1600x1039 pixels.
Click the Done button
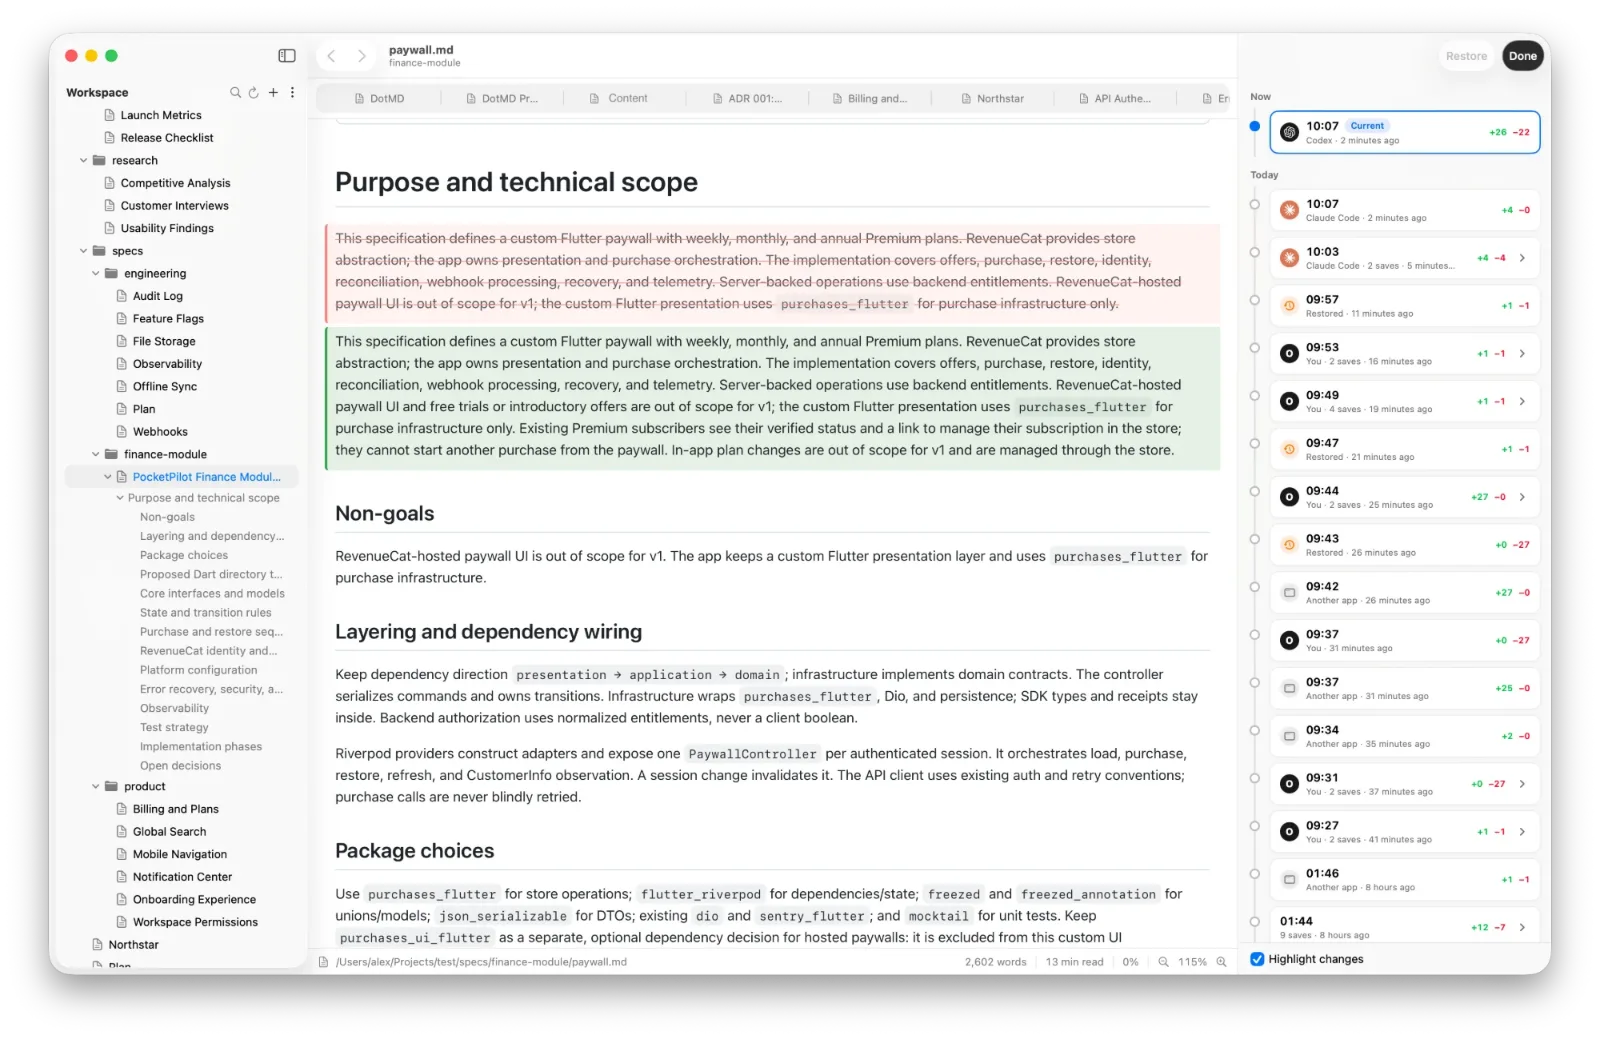(x=1522, y=56)
